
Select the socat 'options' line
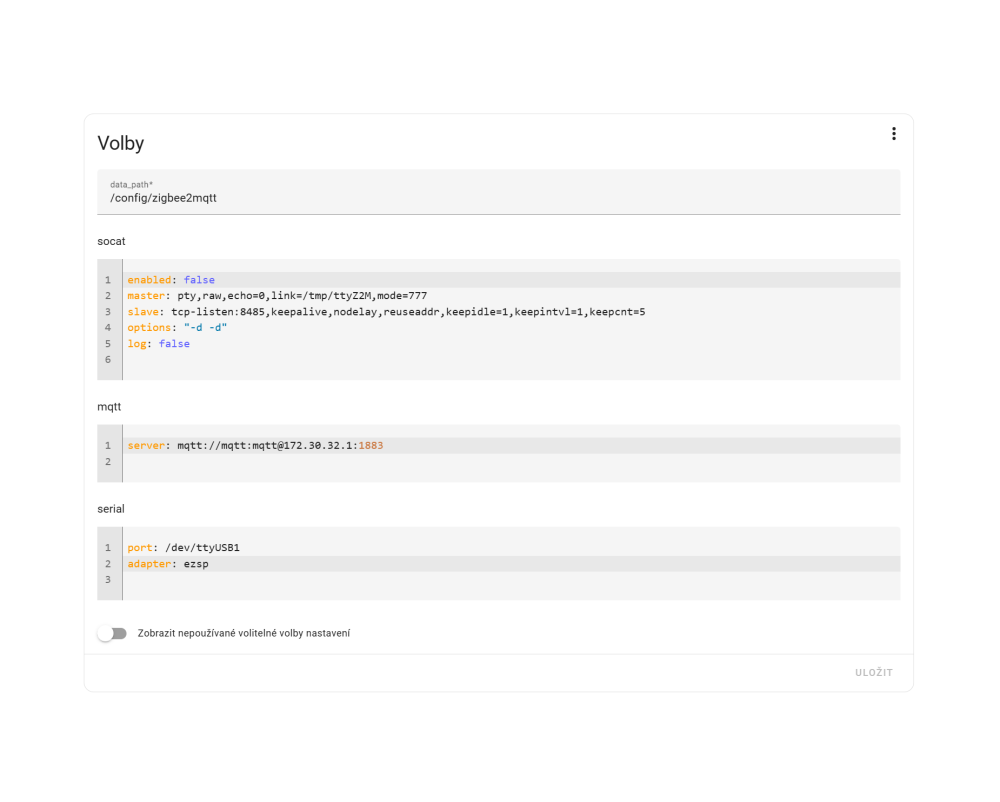coord(177,328)
